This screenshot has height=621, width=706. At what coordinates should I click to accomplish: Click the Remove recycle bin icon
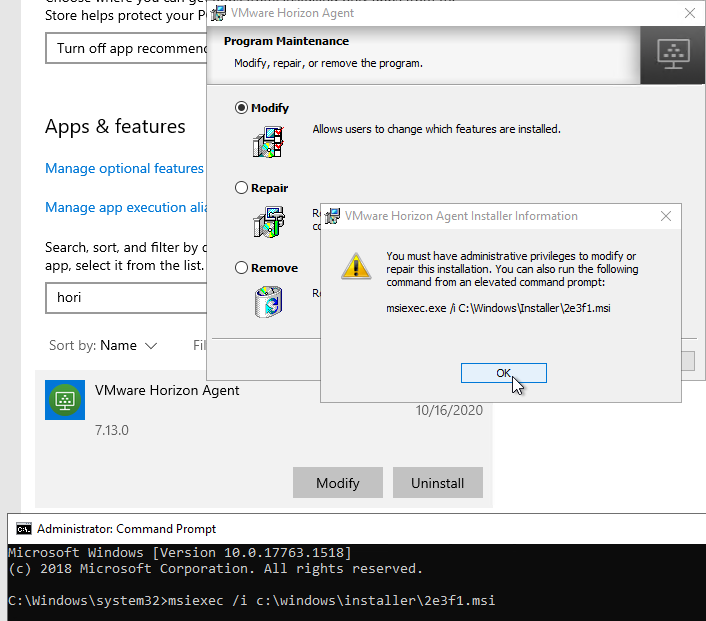(x=268, y=302)
